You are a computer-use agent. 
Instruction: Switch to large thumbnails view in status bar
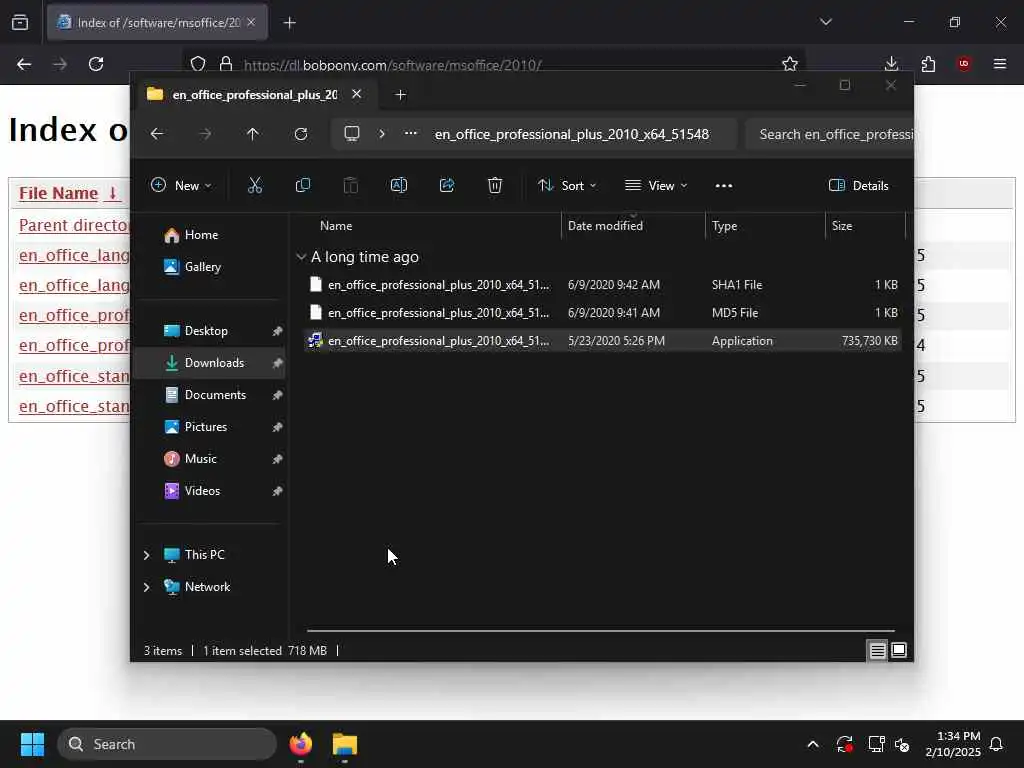pyautogui.click(x=899, y=650)
